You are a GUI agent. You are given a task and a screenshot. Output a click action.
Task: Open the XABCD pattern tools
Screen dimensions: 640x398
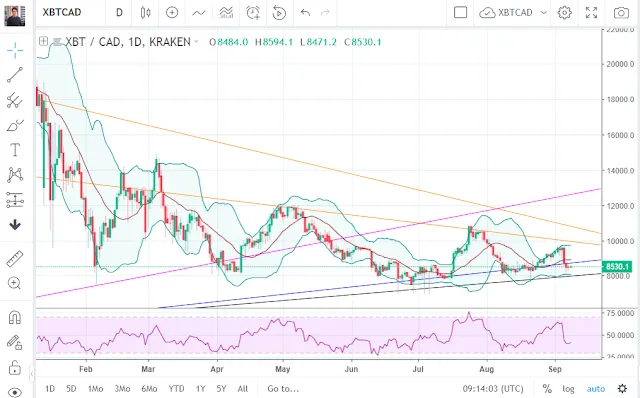click(15, 175)
